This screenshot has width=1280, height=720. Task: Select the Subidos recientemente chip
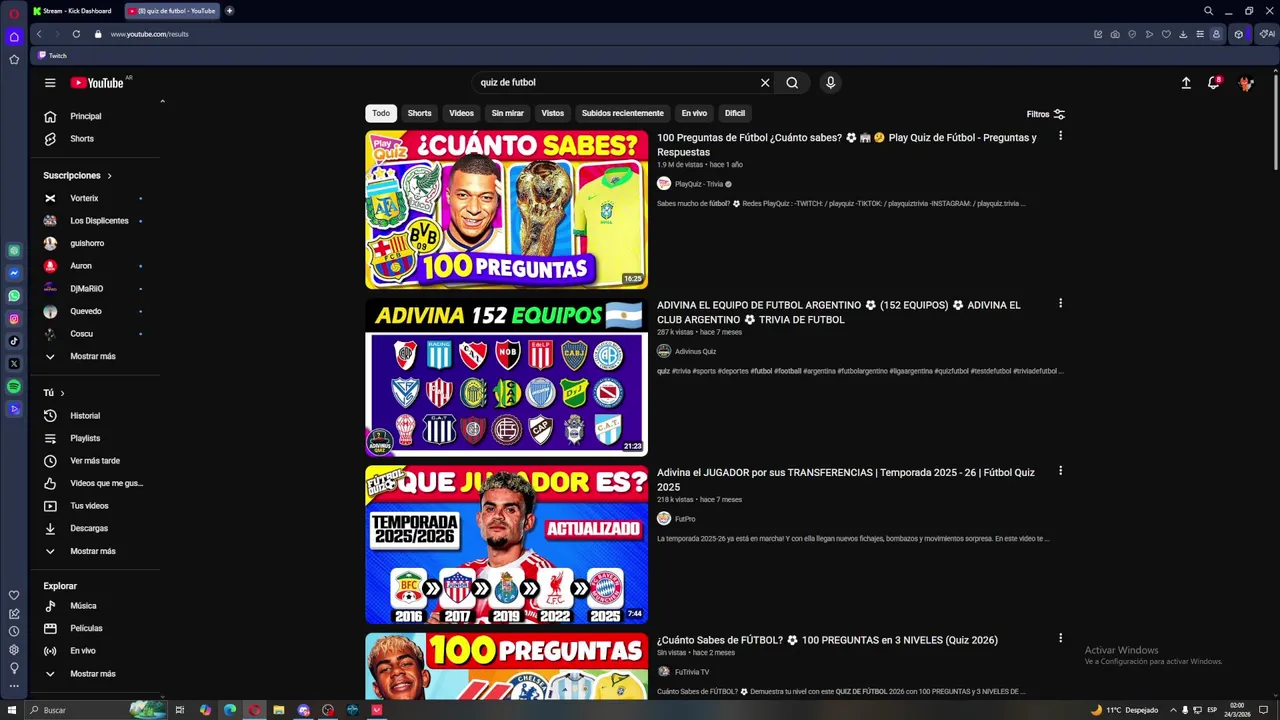click(623, 113)
